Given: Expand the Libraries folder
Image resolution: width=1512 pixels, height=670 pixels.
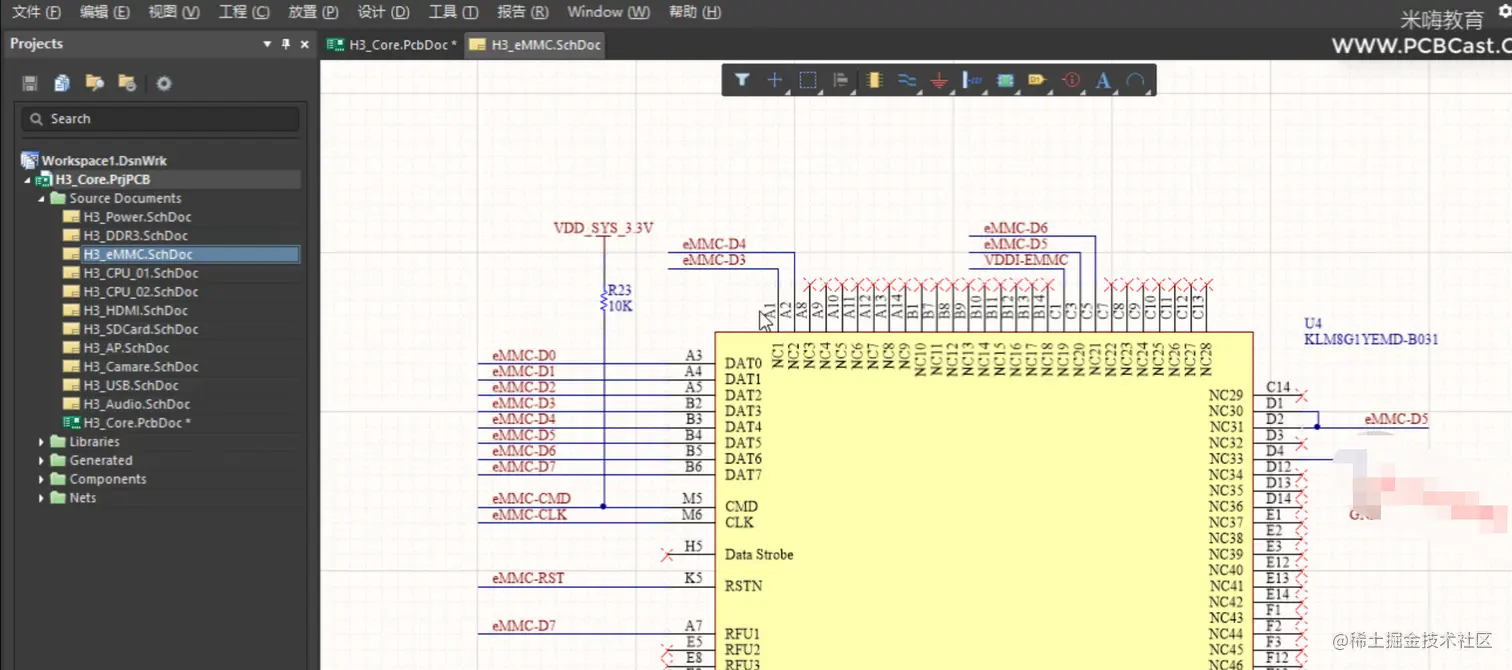Looking at the screenshot, I should click(41, 441).
